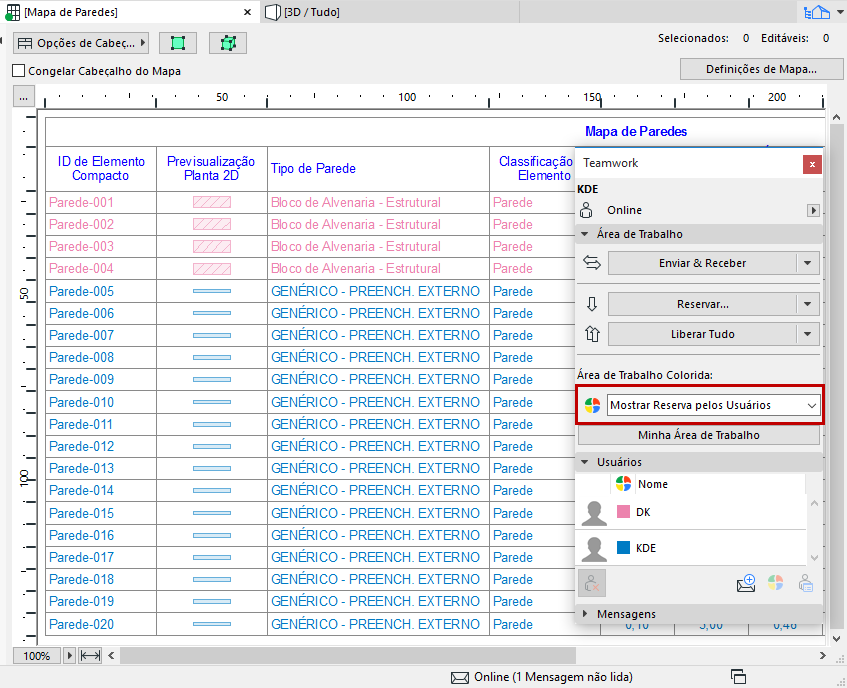Click the user settings icon below user list
This screenshot has height=688, width=847.
pos(806,585)
